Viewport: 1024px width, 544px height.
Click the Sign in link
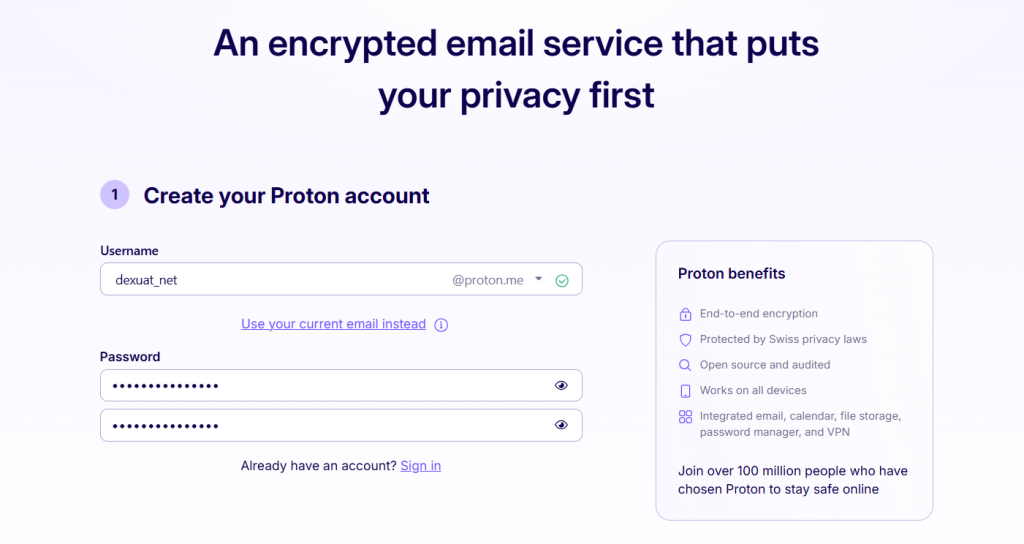[x=420, y=466]
